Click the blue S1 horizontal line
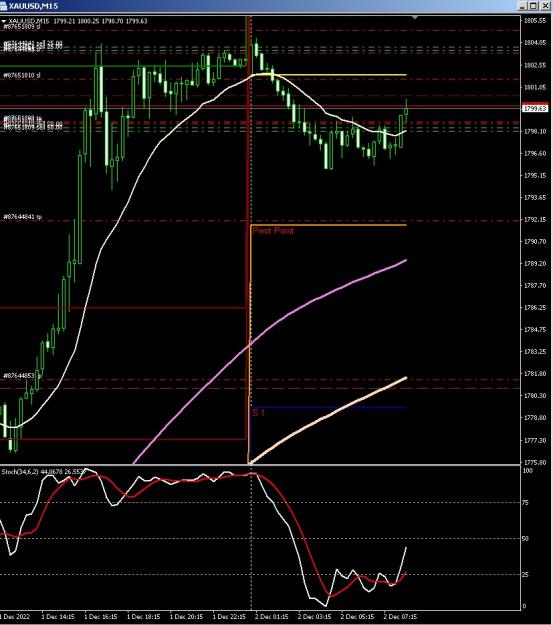The height and width of the screenshot is (625, 553). coord(329,407)
